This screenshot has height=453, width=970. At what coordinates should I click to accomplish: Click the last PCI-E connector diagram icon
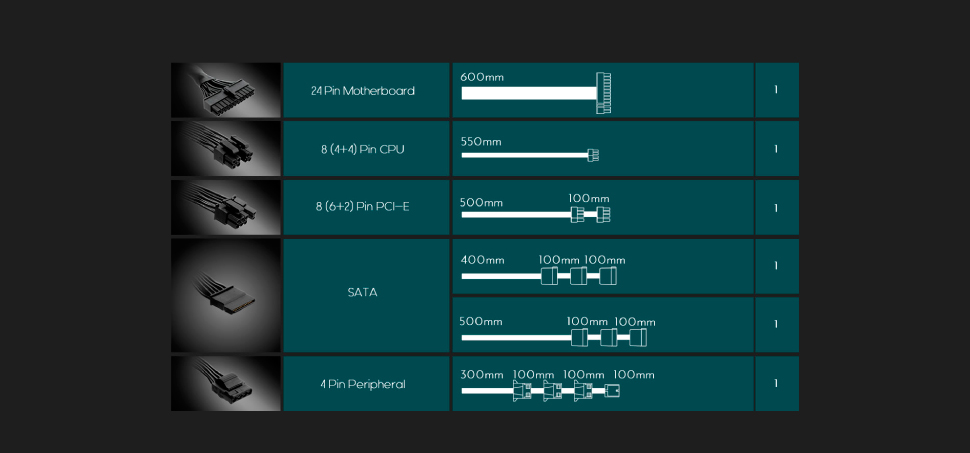coord(603,214)
